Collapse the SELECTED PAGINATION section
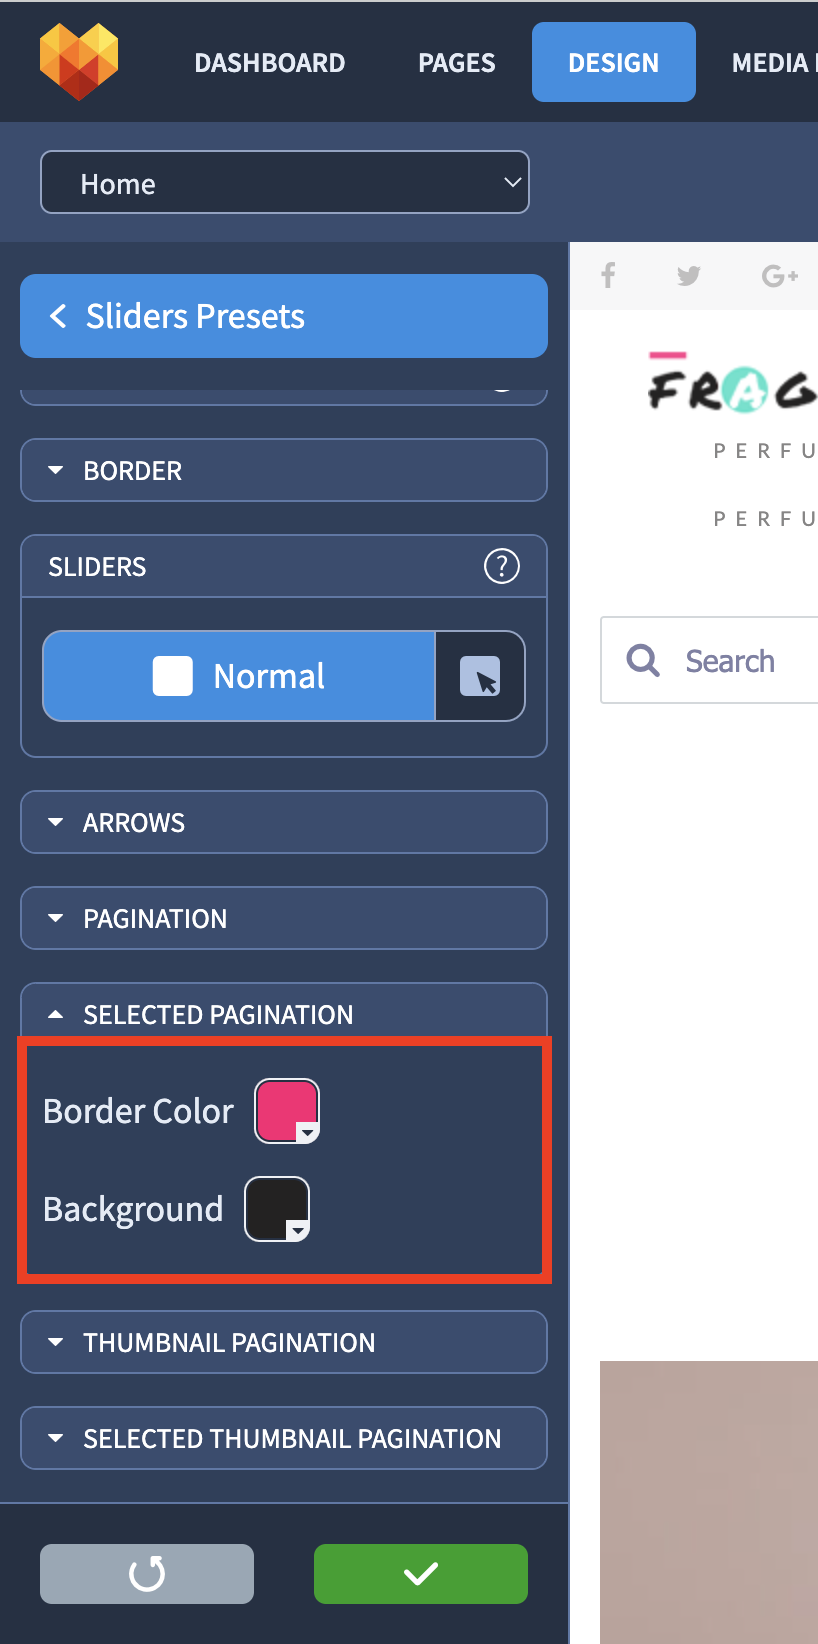 pyautogui.click(x=284, y=1012)
